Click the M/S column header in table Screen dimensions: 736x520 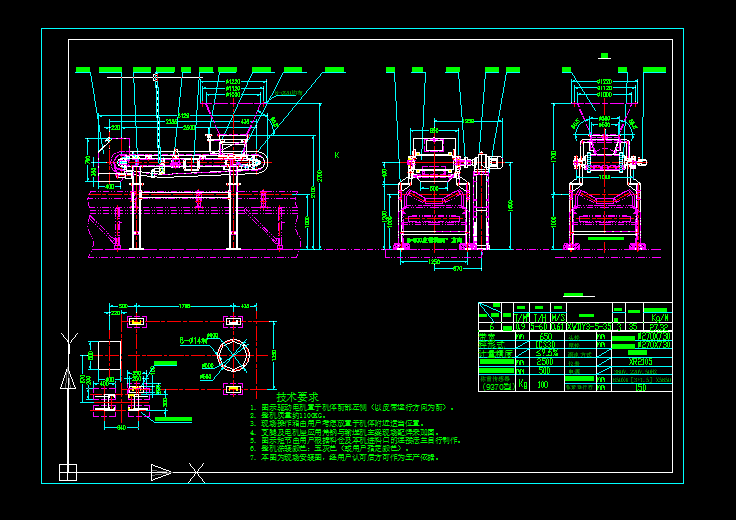[558, 318]
